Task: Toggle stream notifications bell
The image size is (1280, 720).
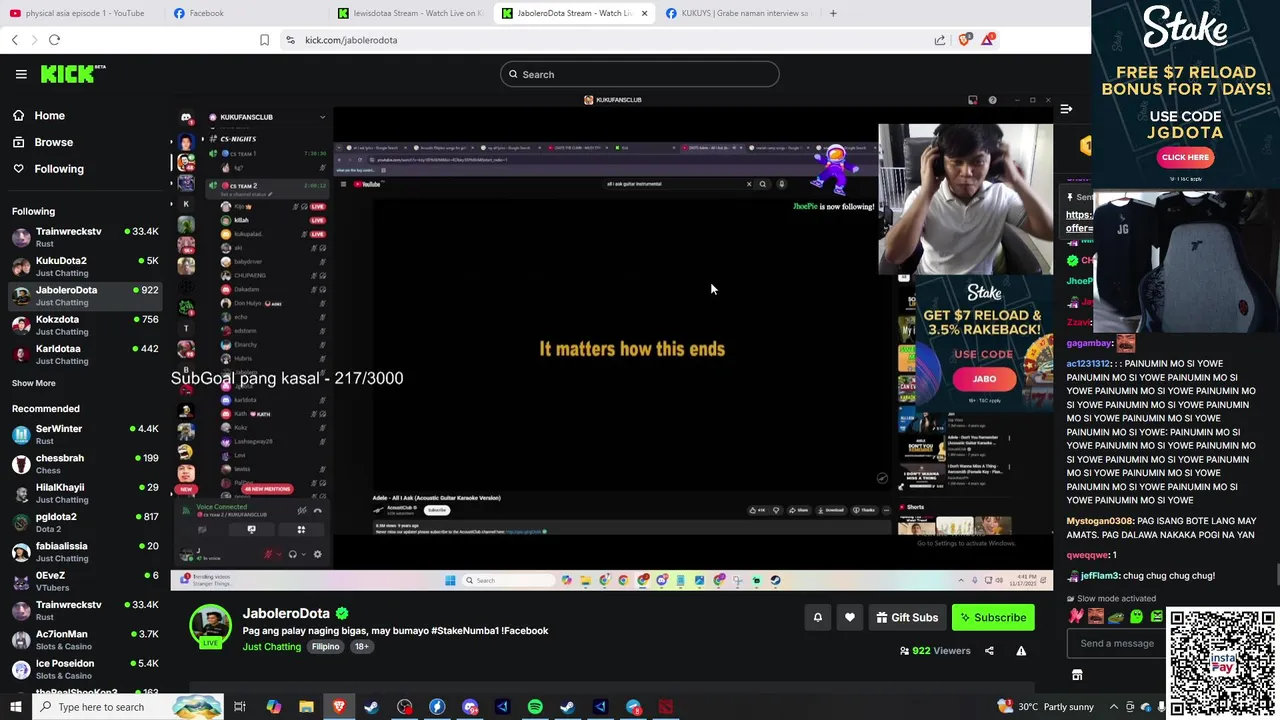Action: pyautogui.click(x=817, y=618)
